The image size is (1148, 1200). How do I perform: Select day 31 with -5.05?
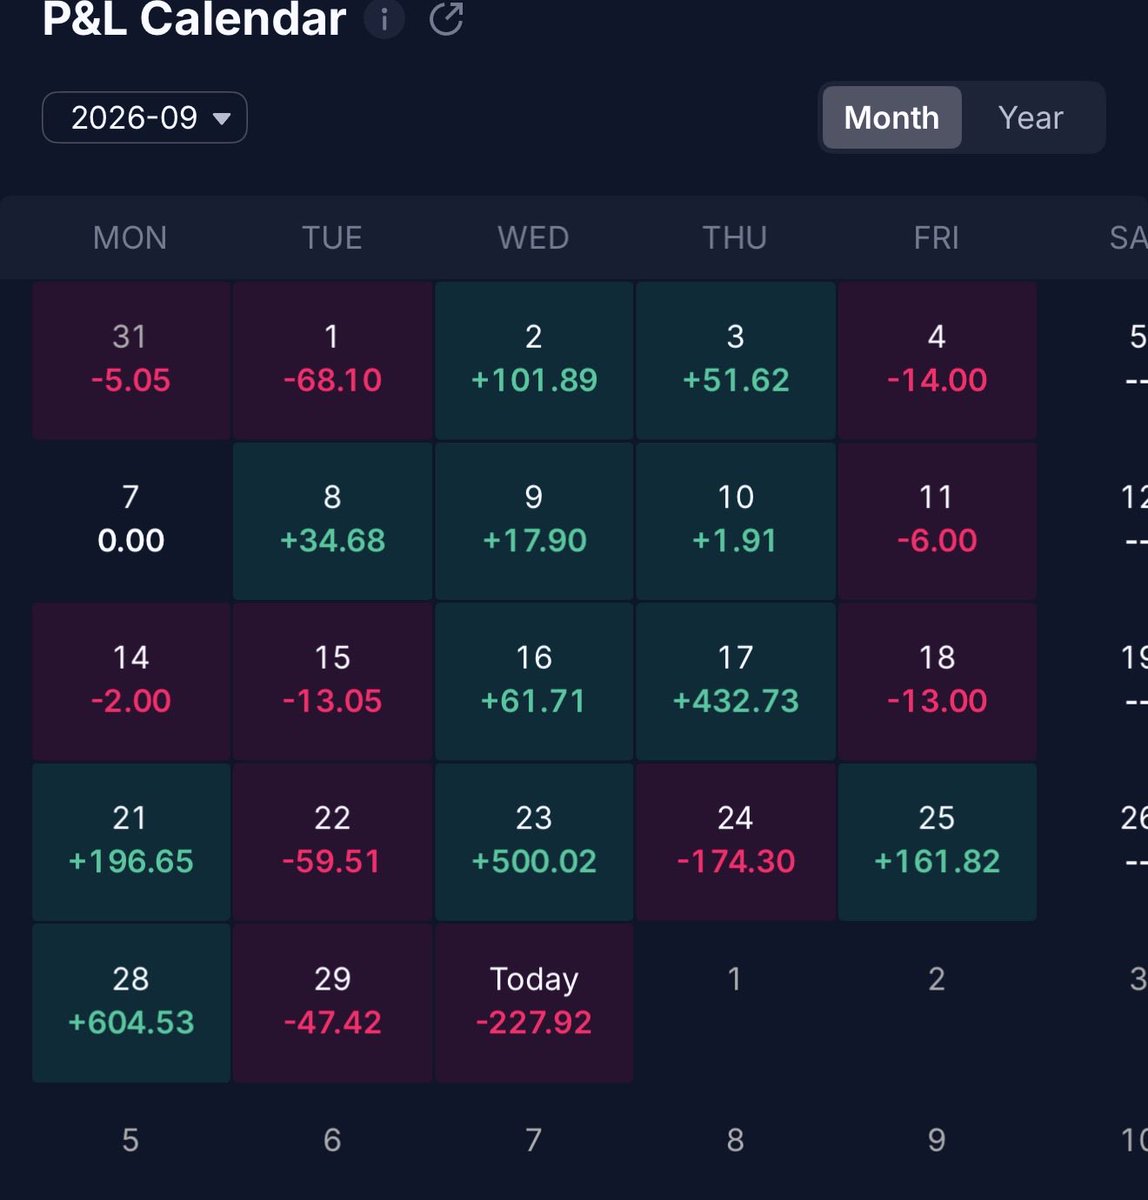[131, 360]
